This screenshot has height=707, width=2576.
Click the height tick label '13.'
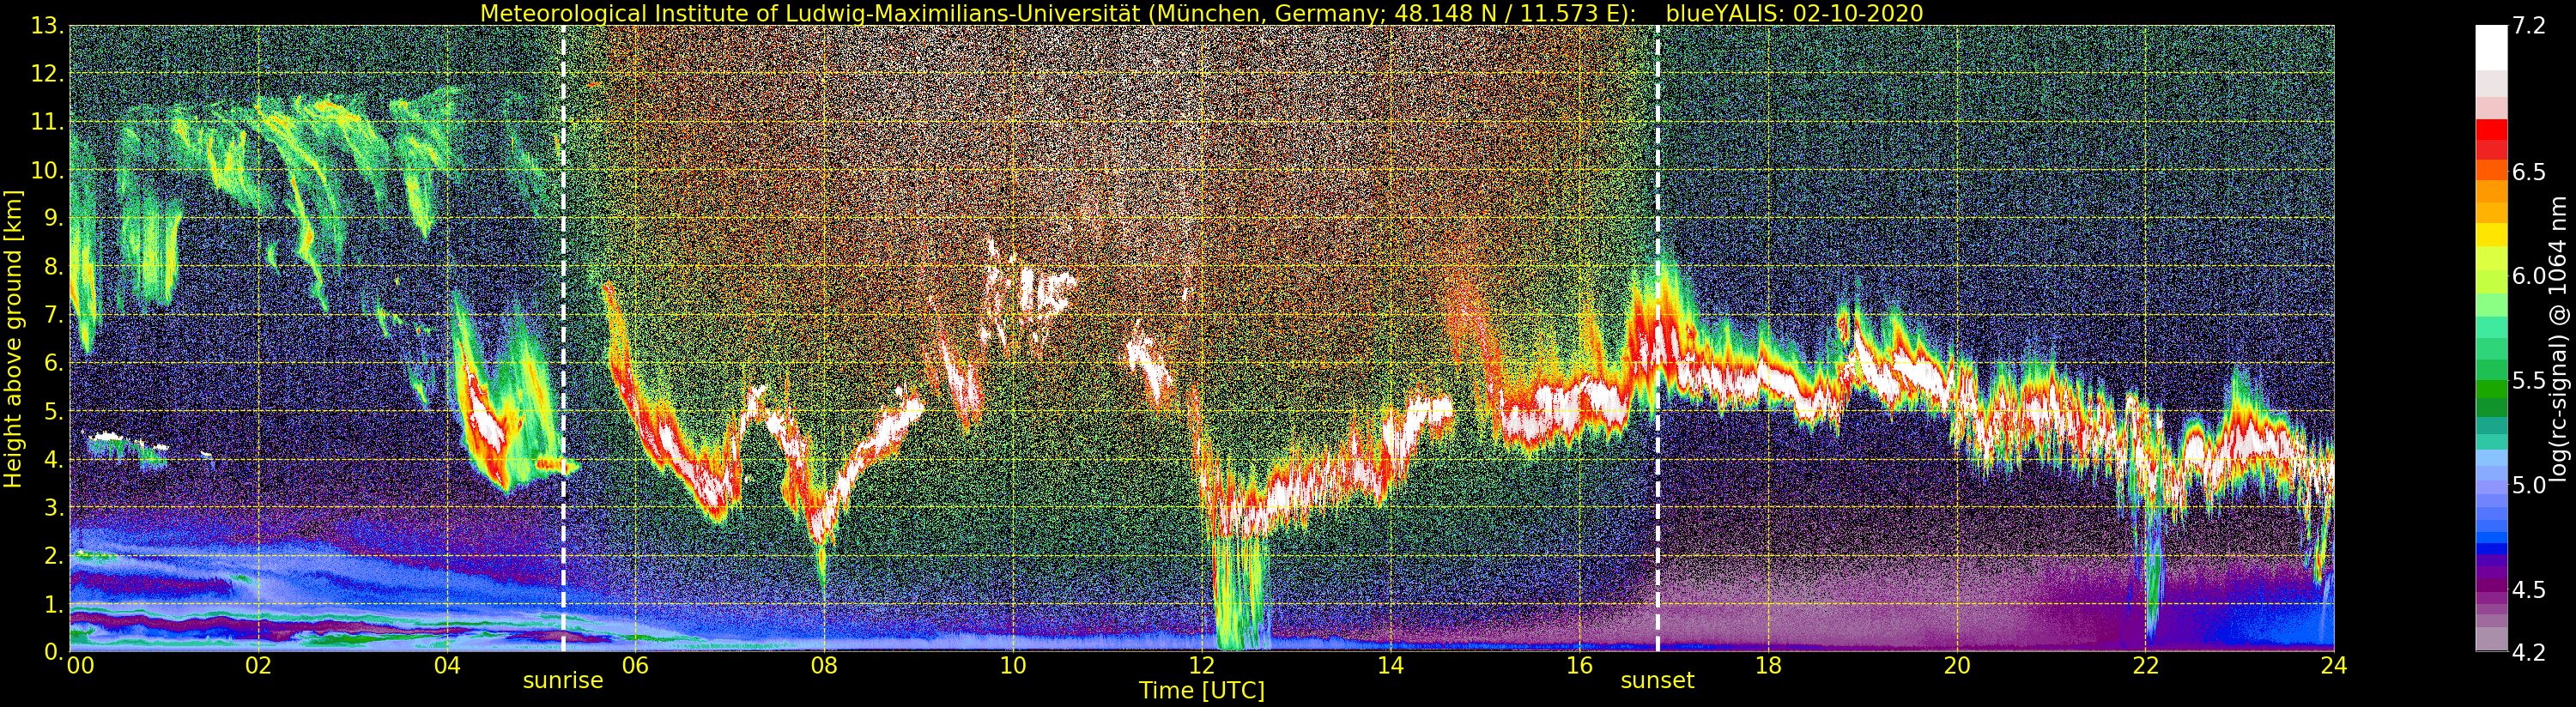click(x=47, y=27)
